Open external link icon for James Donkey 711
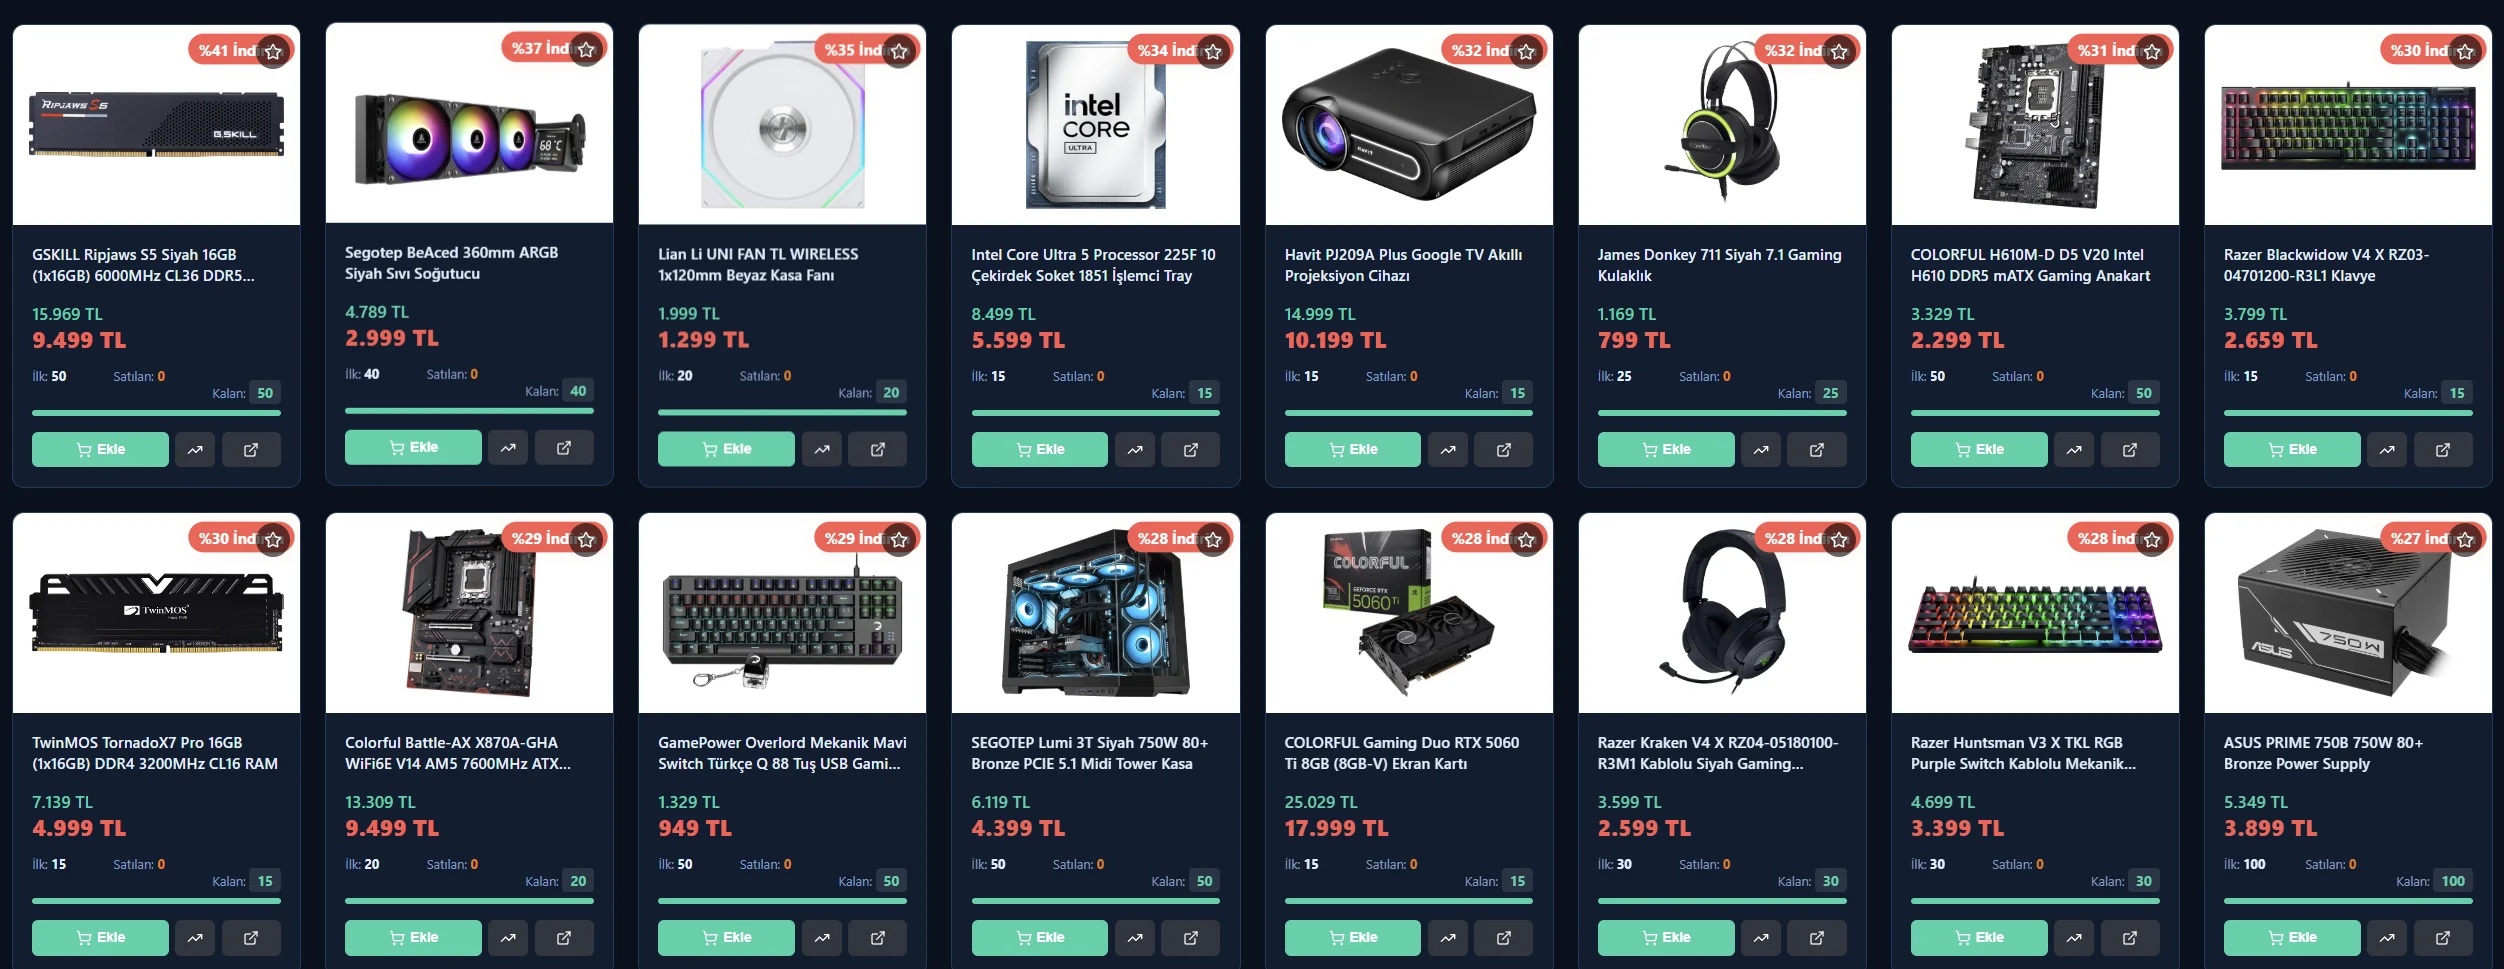Screen dimensions: 2504x969 pos(1816,450)
